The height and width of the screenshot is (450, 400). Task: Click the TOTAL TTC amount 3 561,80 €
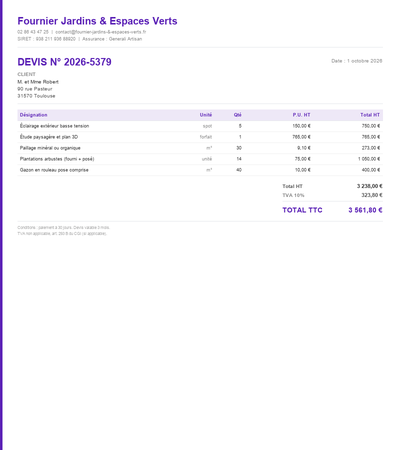[x=365, y=210]
